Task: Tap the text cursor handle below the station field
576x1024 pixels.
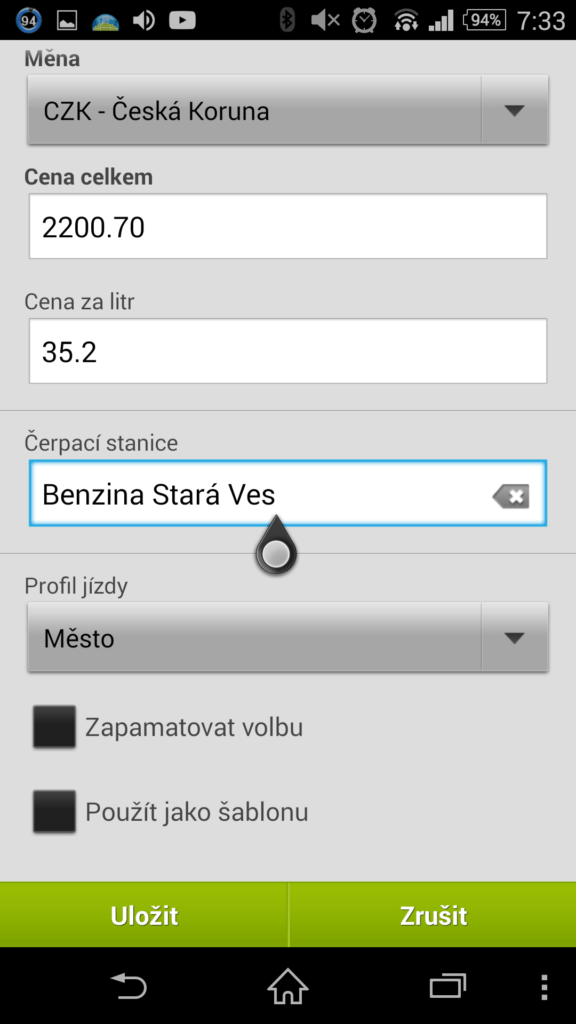Action: tap(276, 547)
